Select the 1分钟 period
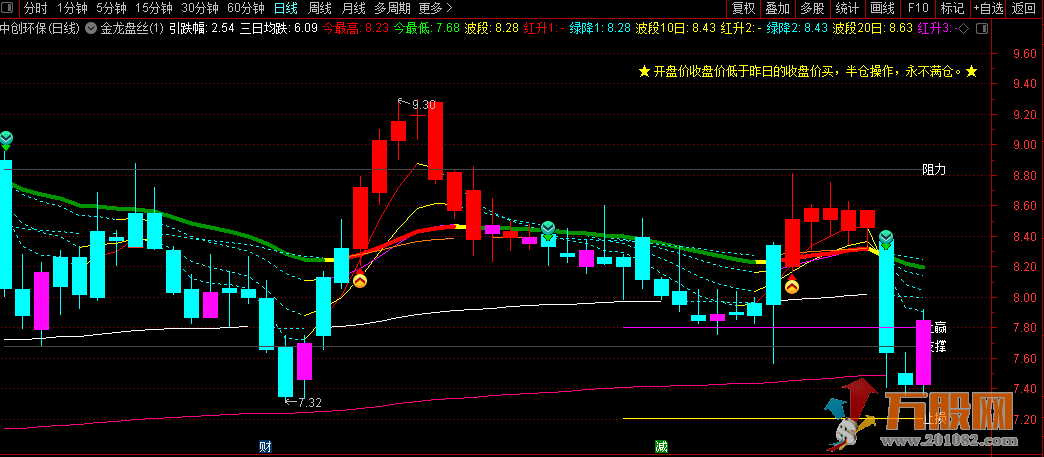This screenshot has width=1044, height=457. [x=72, y=9]
